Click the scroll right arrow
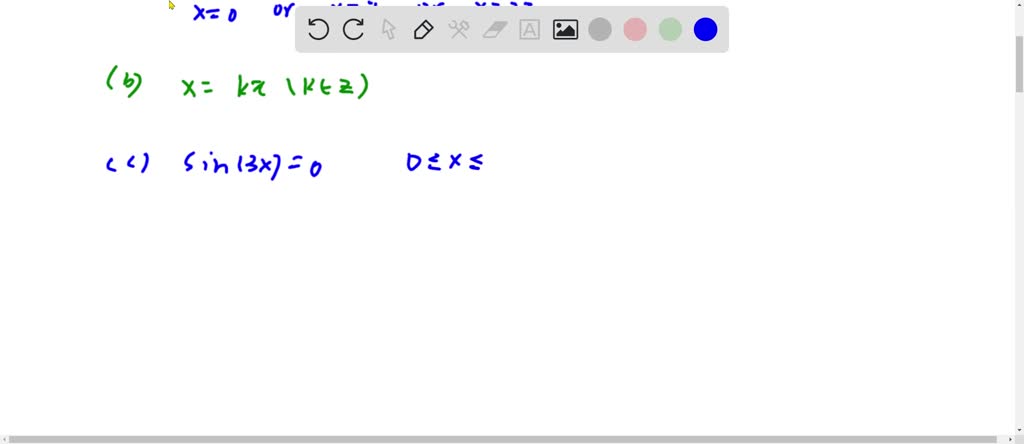This screenshot has width=1024, height=444. click(1009, 439)
